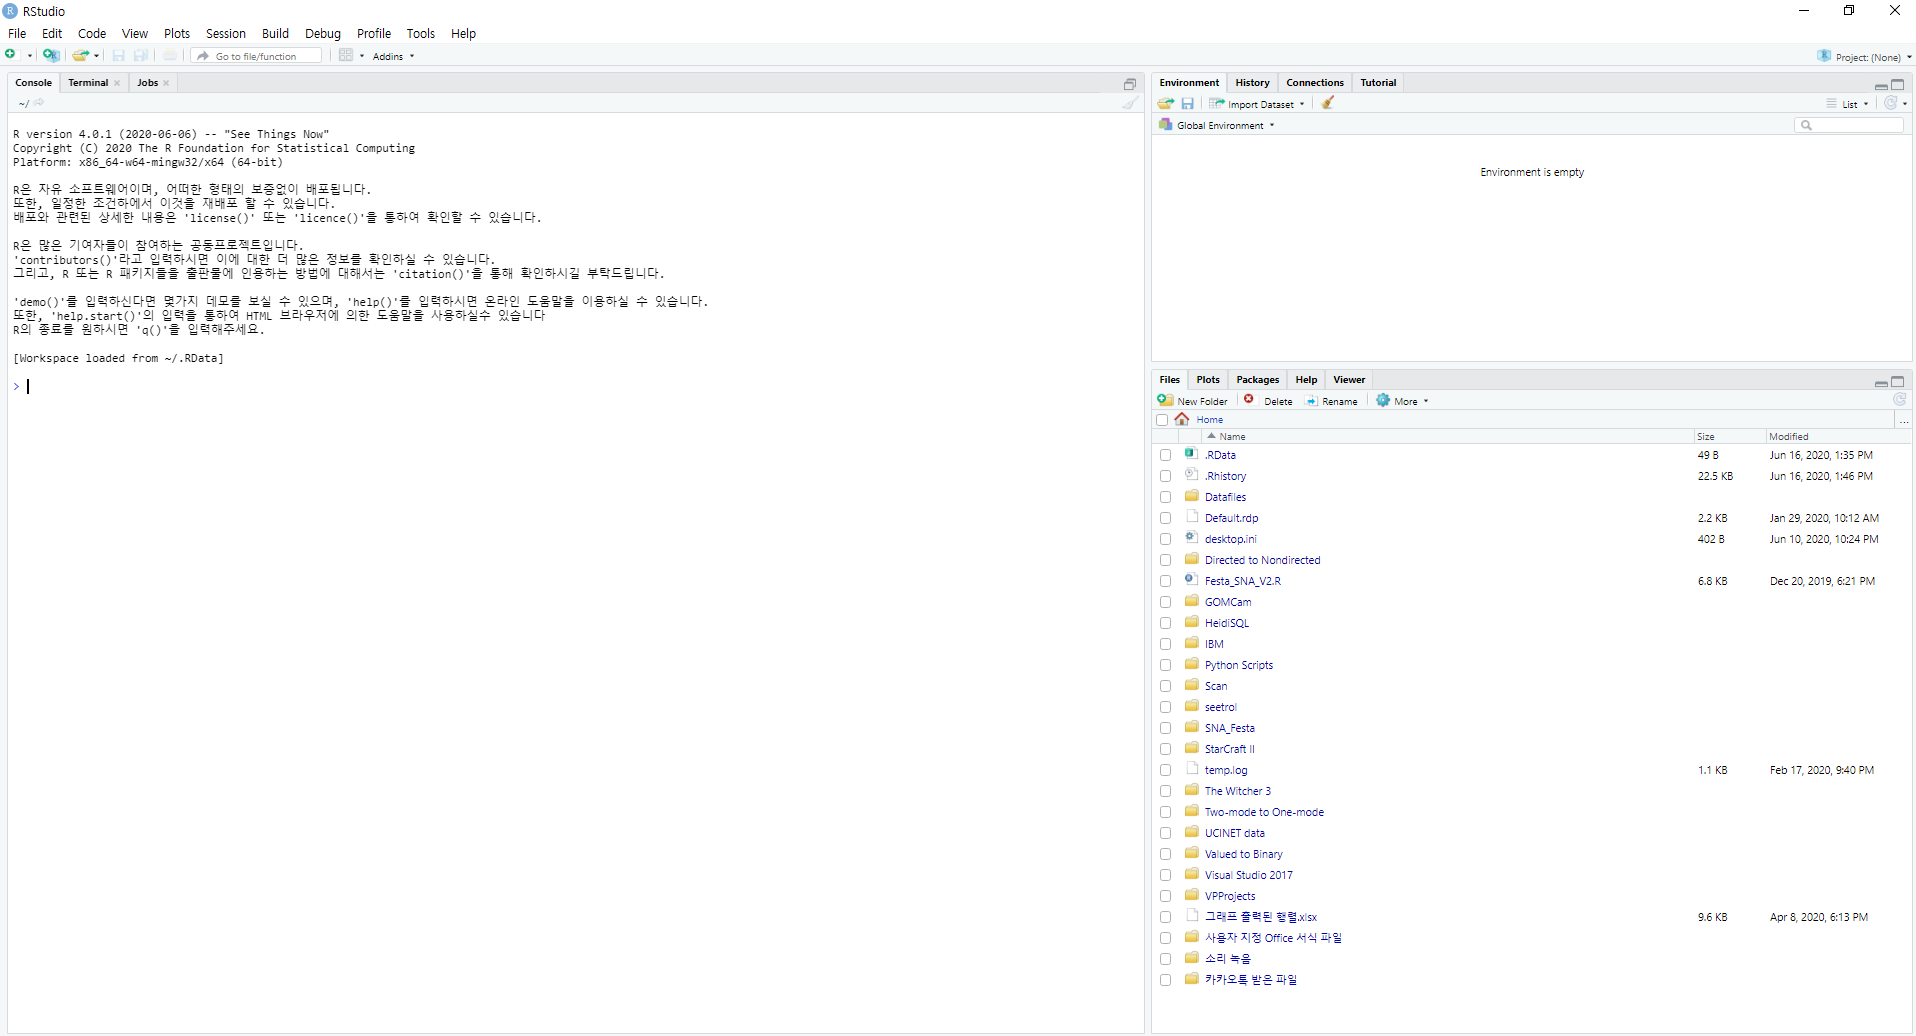Maximize the Files pane

point(1898,382)
